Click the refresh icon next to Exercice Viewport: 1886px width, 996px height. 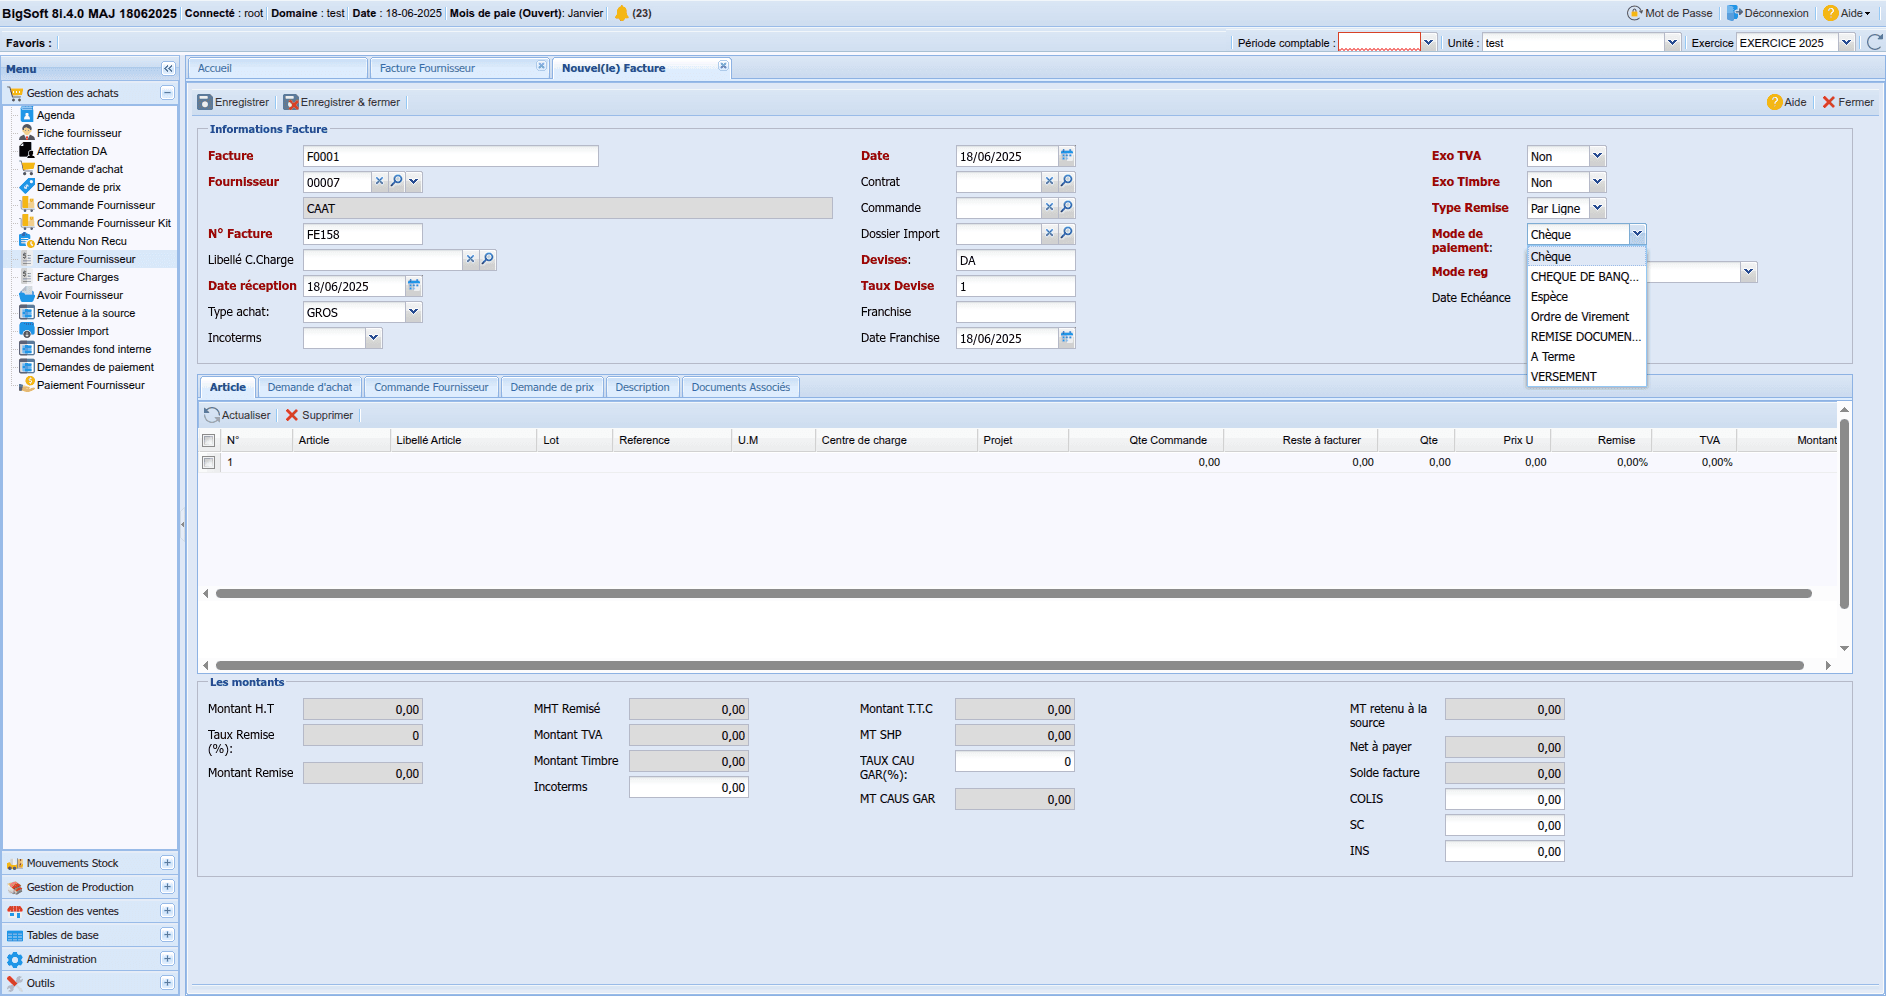pyautogui.click(x=1874, y=42)
